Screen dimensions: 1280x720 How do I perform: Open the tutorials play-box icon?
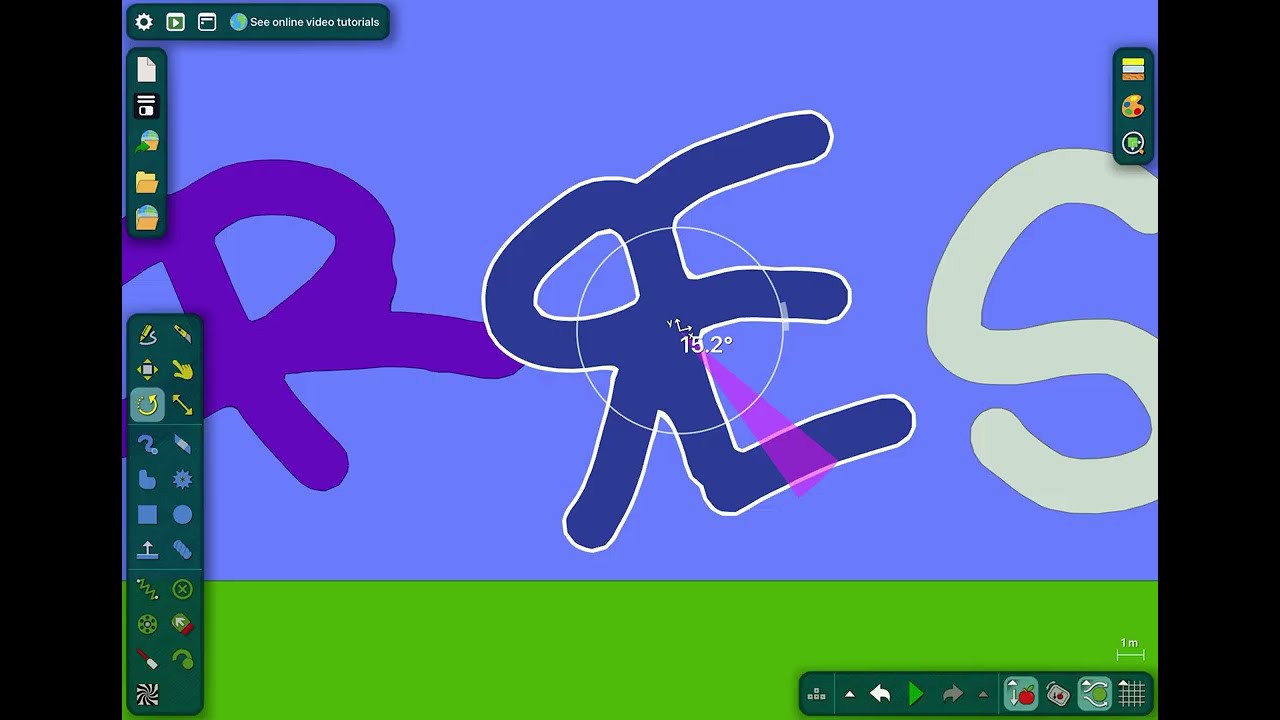176,22
